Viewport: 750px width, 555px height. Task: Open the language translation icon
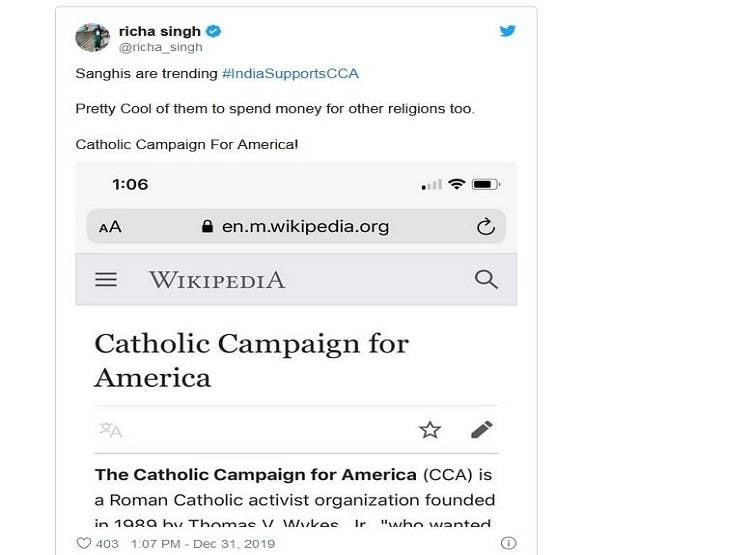click(x=110, y=430)
